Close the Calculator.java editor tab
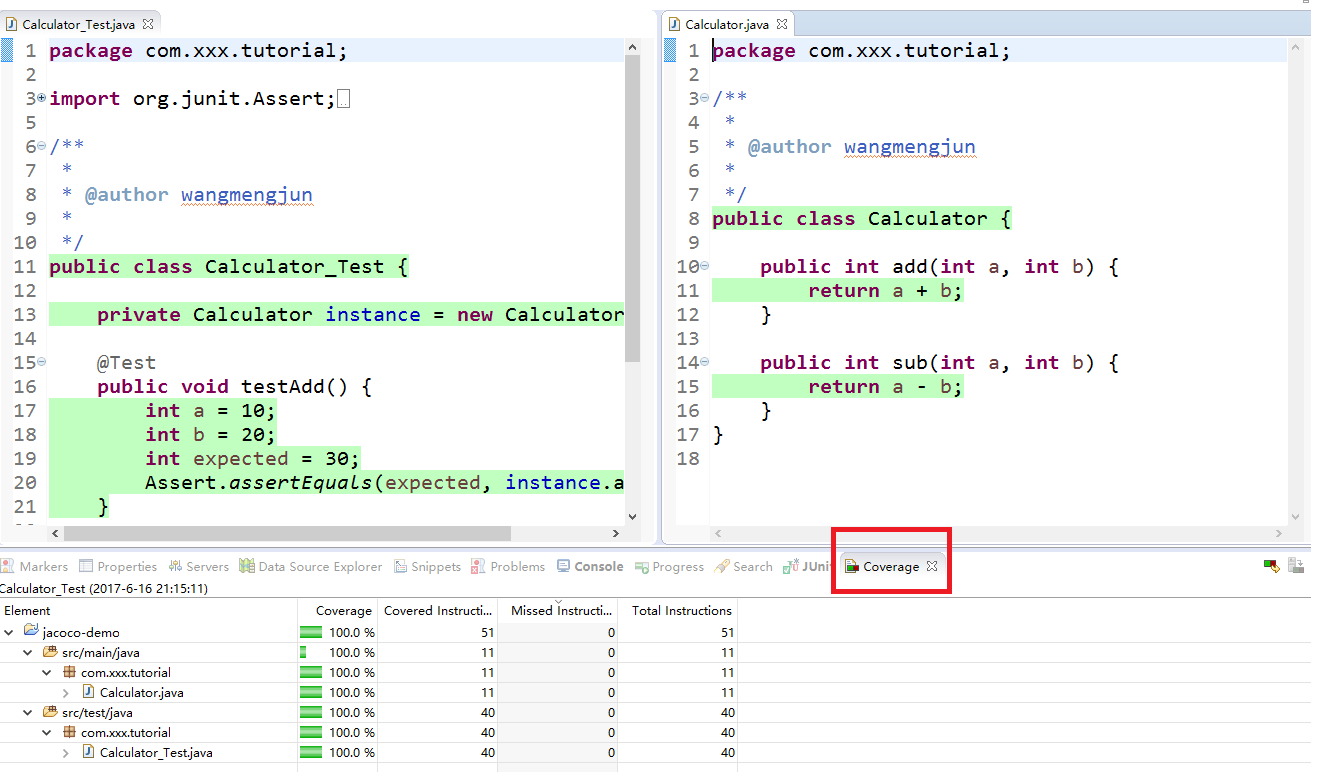This screenshot has width=1322, height=772. pyautogui.click(x=782, y=24)
